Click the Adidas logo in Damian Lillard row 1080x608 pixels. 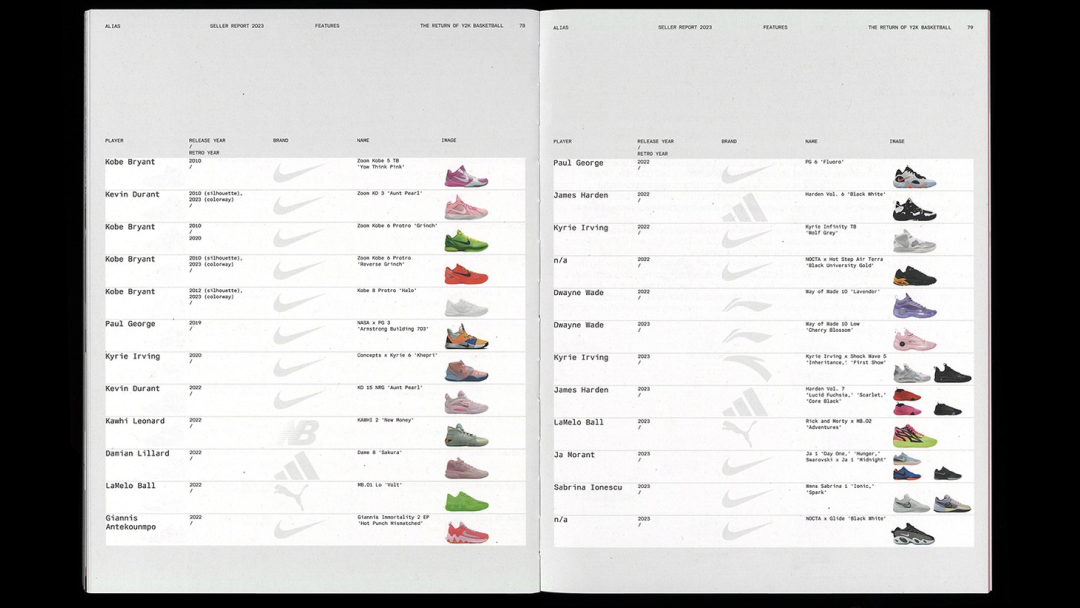298,465
